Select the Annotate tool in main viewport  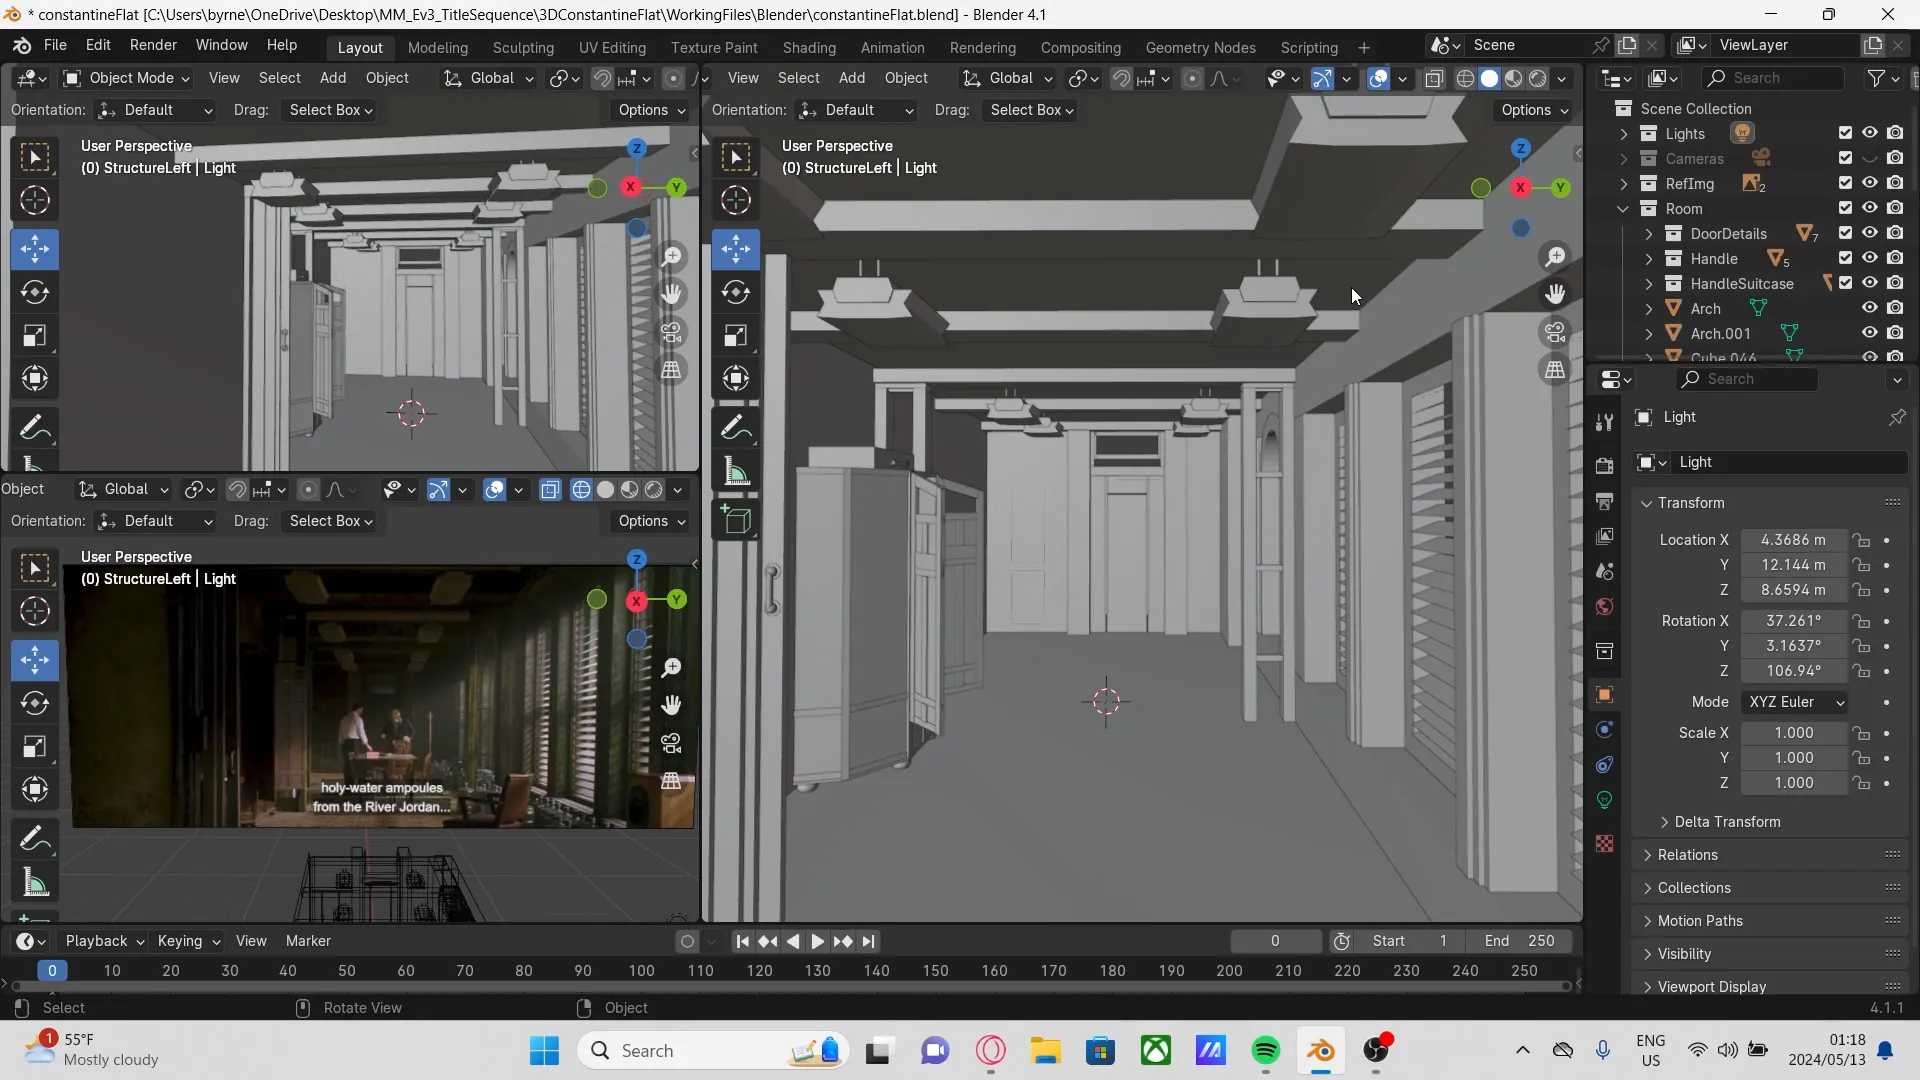pyautogui.click(x=736, y=428)
